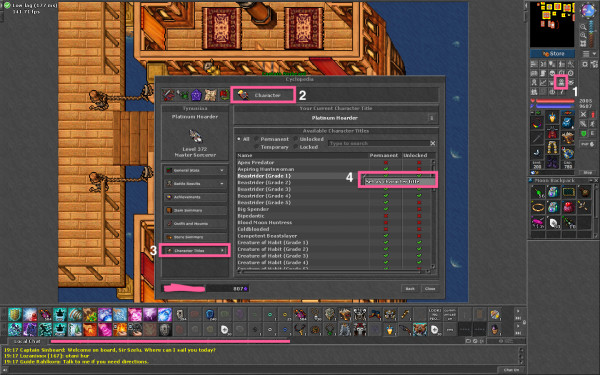
Task: Open the Cyclopedia Map parchment icon
Action: (210, 95)
